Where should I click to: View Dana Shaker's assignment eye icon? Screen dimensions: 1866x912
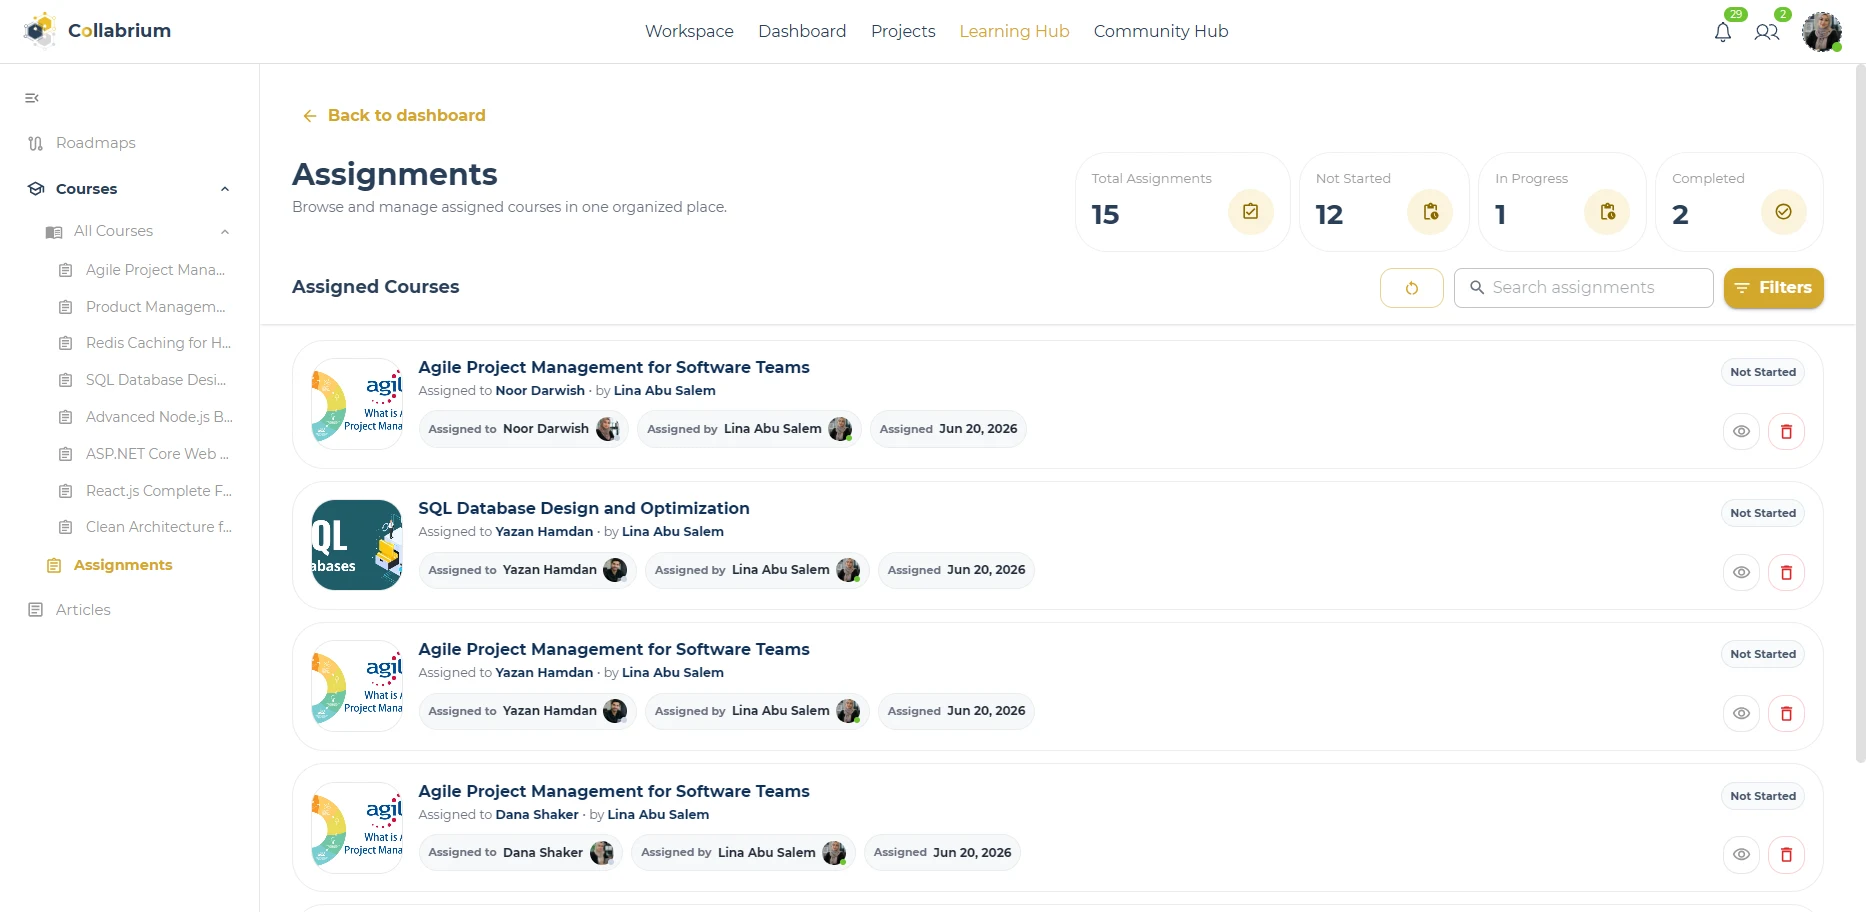[1741, 855]
